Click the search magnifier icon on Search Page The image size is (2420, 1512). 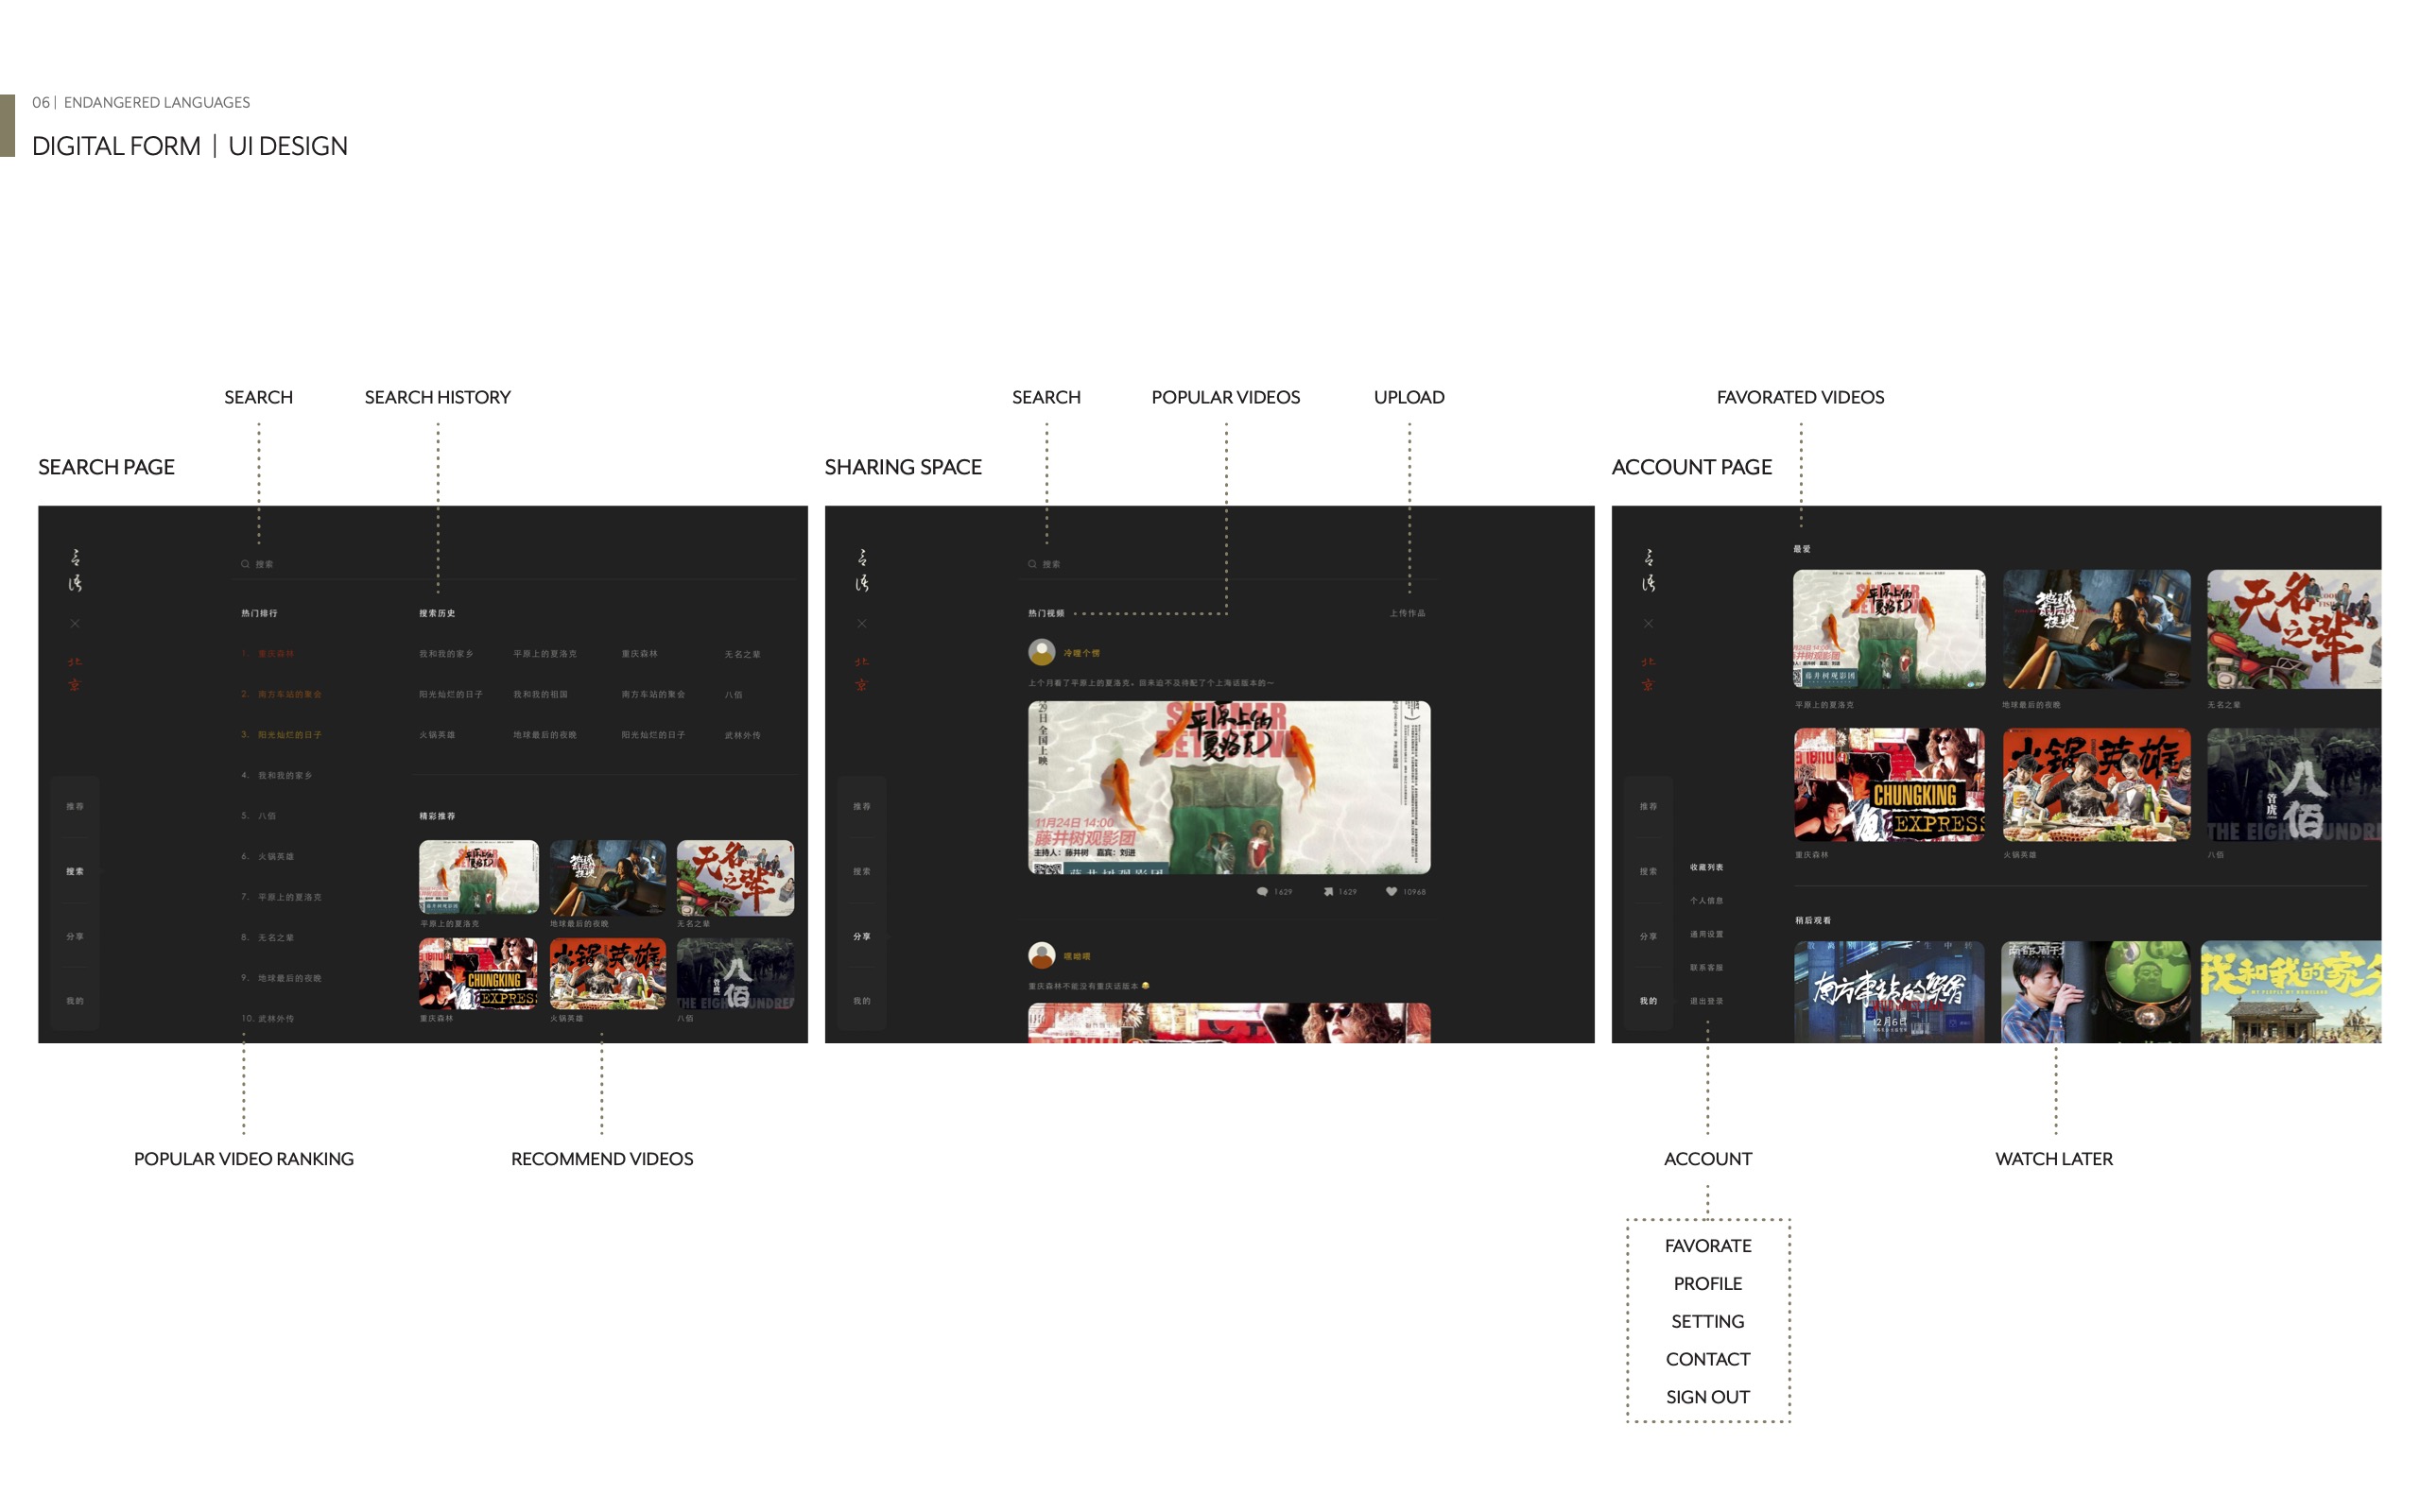click(x=245, y=564)
